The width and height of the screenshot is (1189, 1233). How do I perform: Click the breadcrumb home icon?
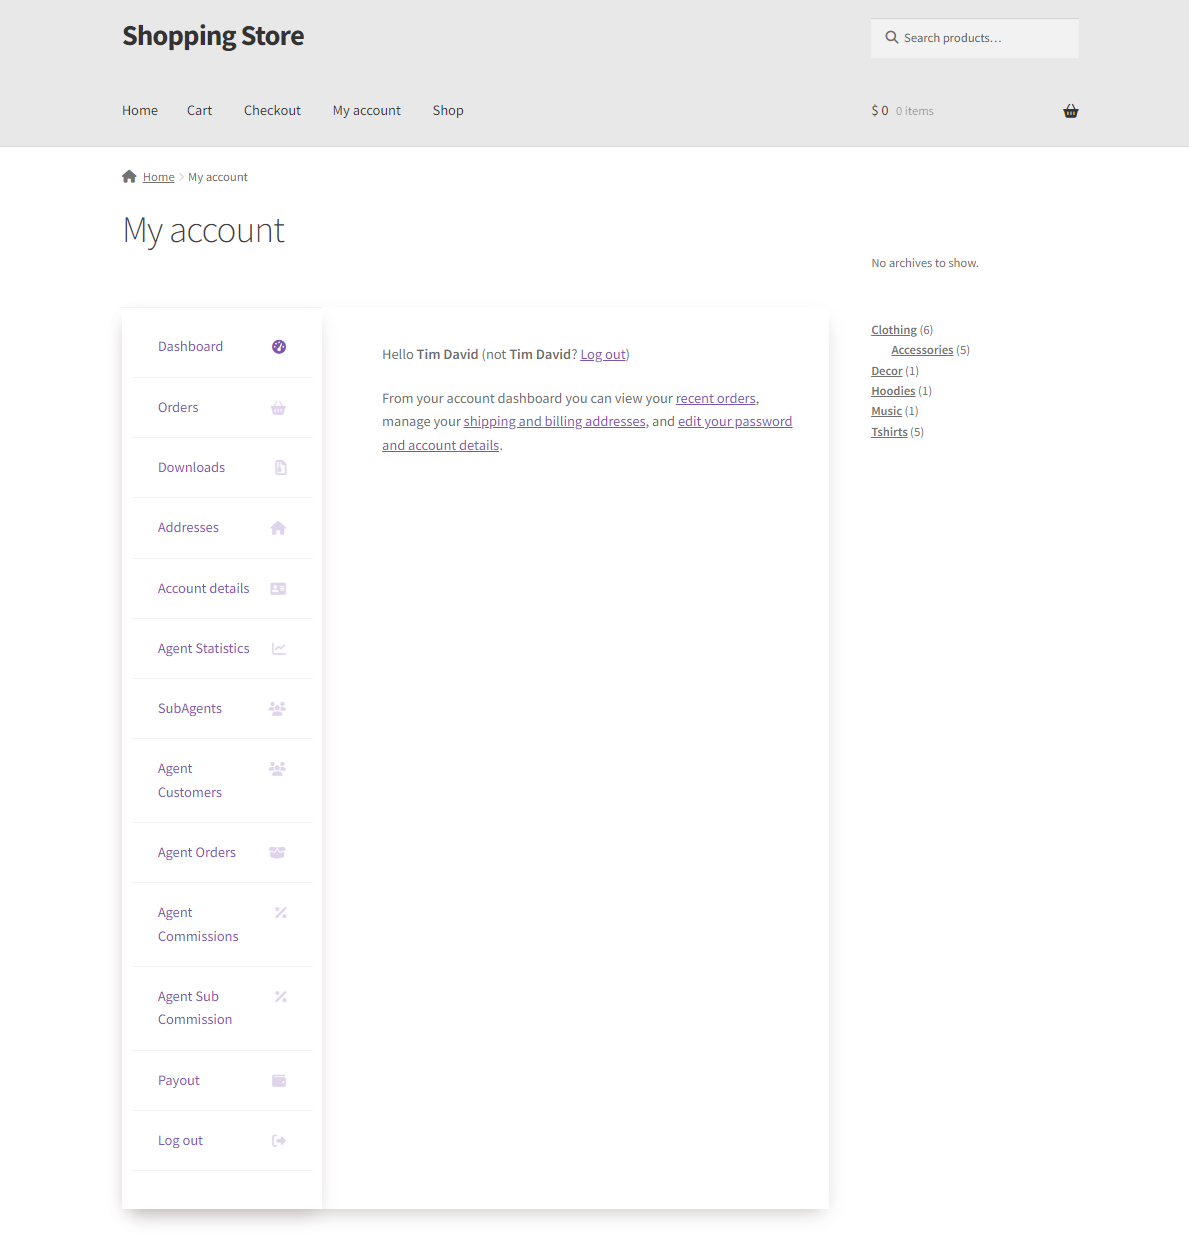pyautogui.click(x=129, y=177)
